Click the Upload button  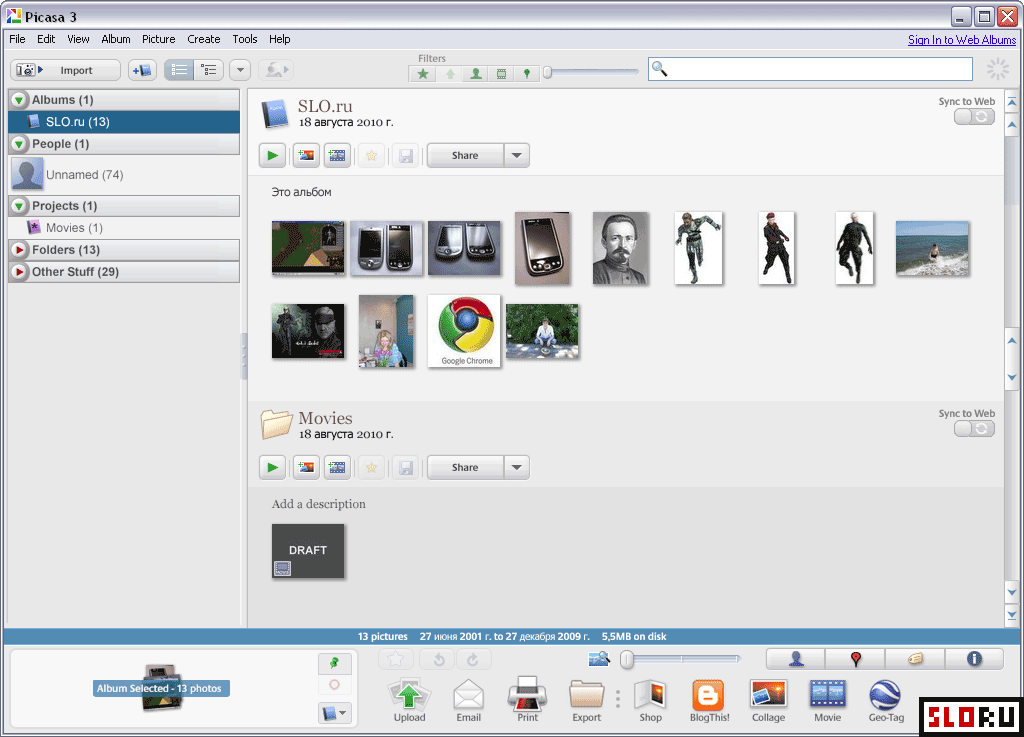click(x=409, y=700)
